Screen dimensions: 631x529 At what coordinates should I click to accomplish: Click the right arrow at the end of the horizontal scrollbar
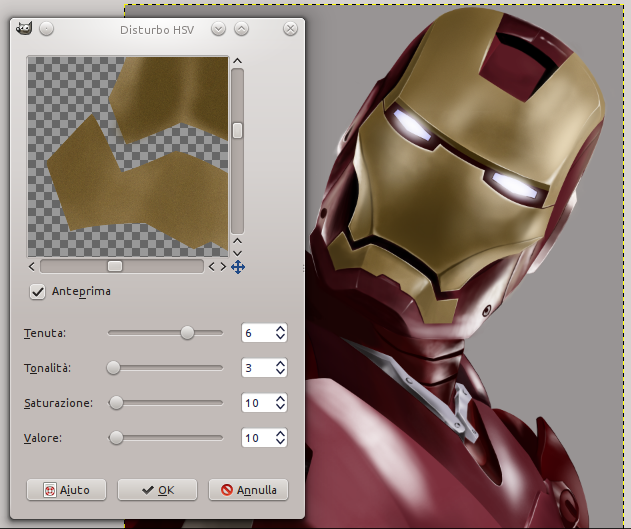click(x=223, y=267)
